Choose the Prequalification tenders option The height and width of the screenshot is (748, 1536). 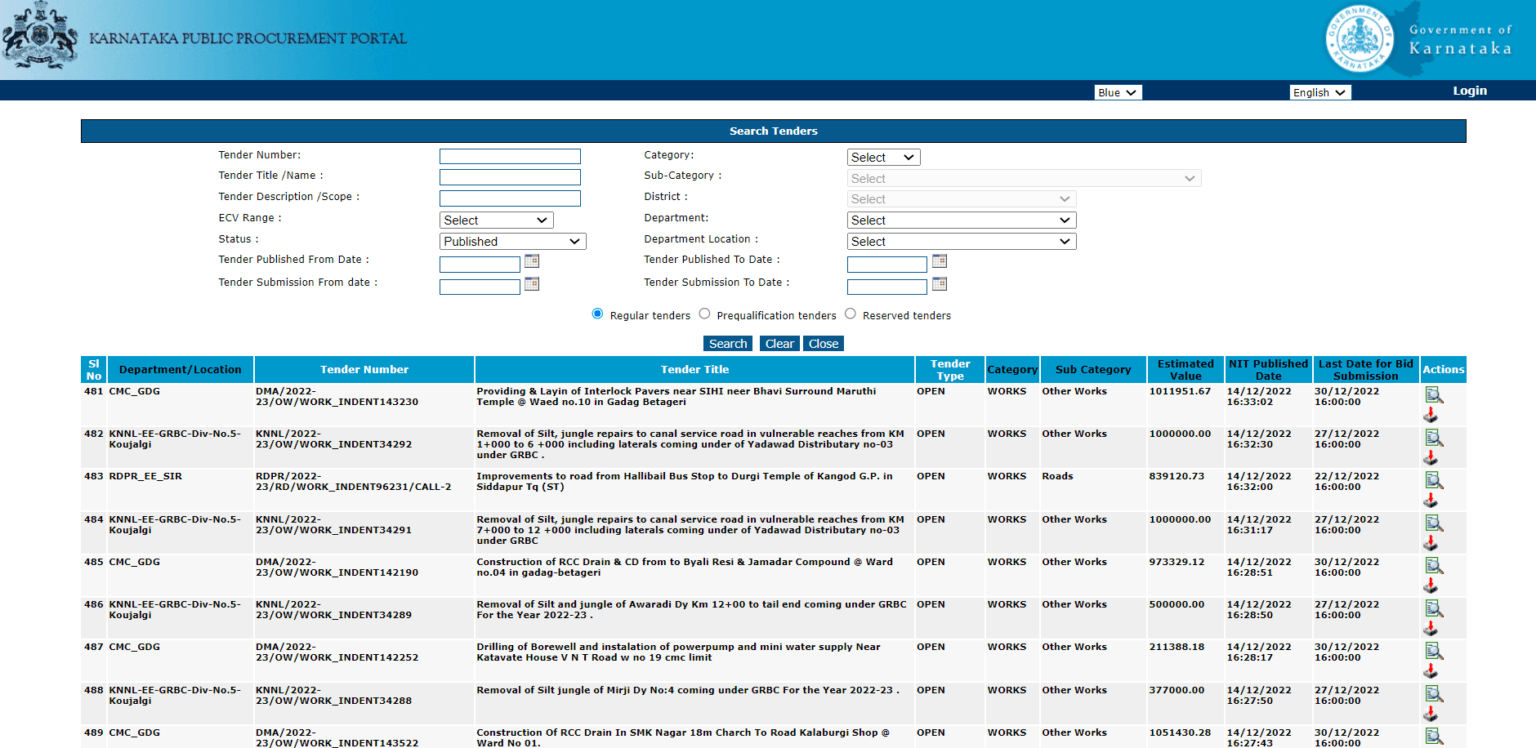click(705, 313)
